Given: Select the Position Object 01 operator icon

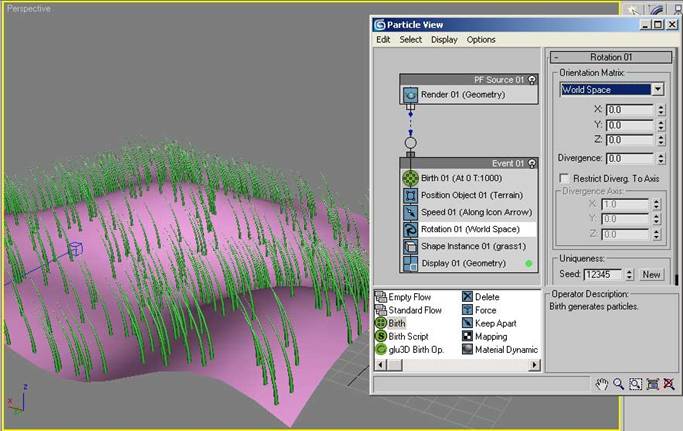Looking at the screenshot, I should (x=410, y=195).
